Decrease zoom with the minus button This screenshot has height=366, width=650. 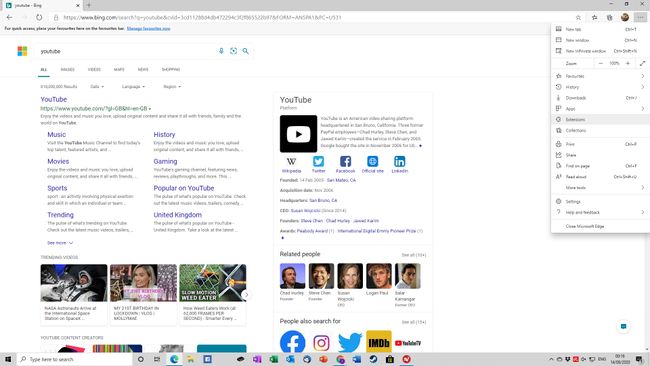click(601, 63)
